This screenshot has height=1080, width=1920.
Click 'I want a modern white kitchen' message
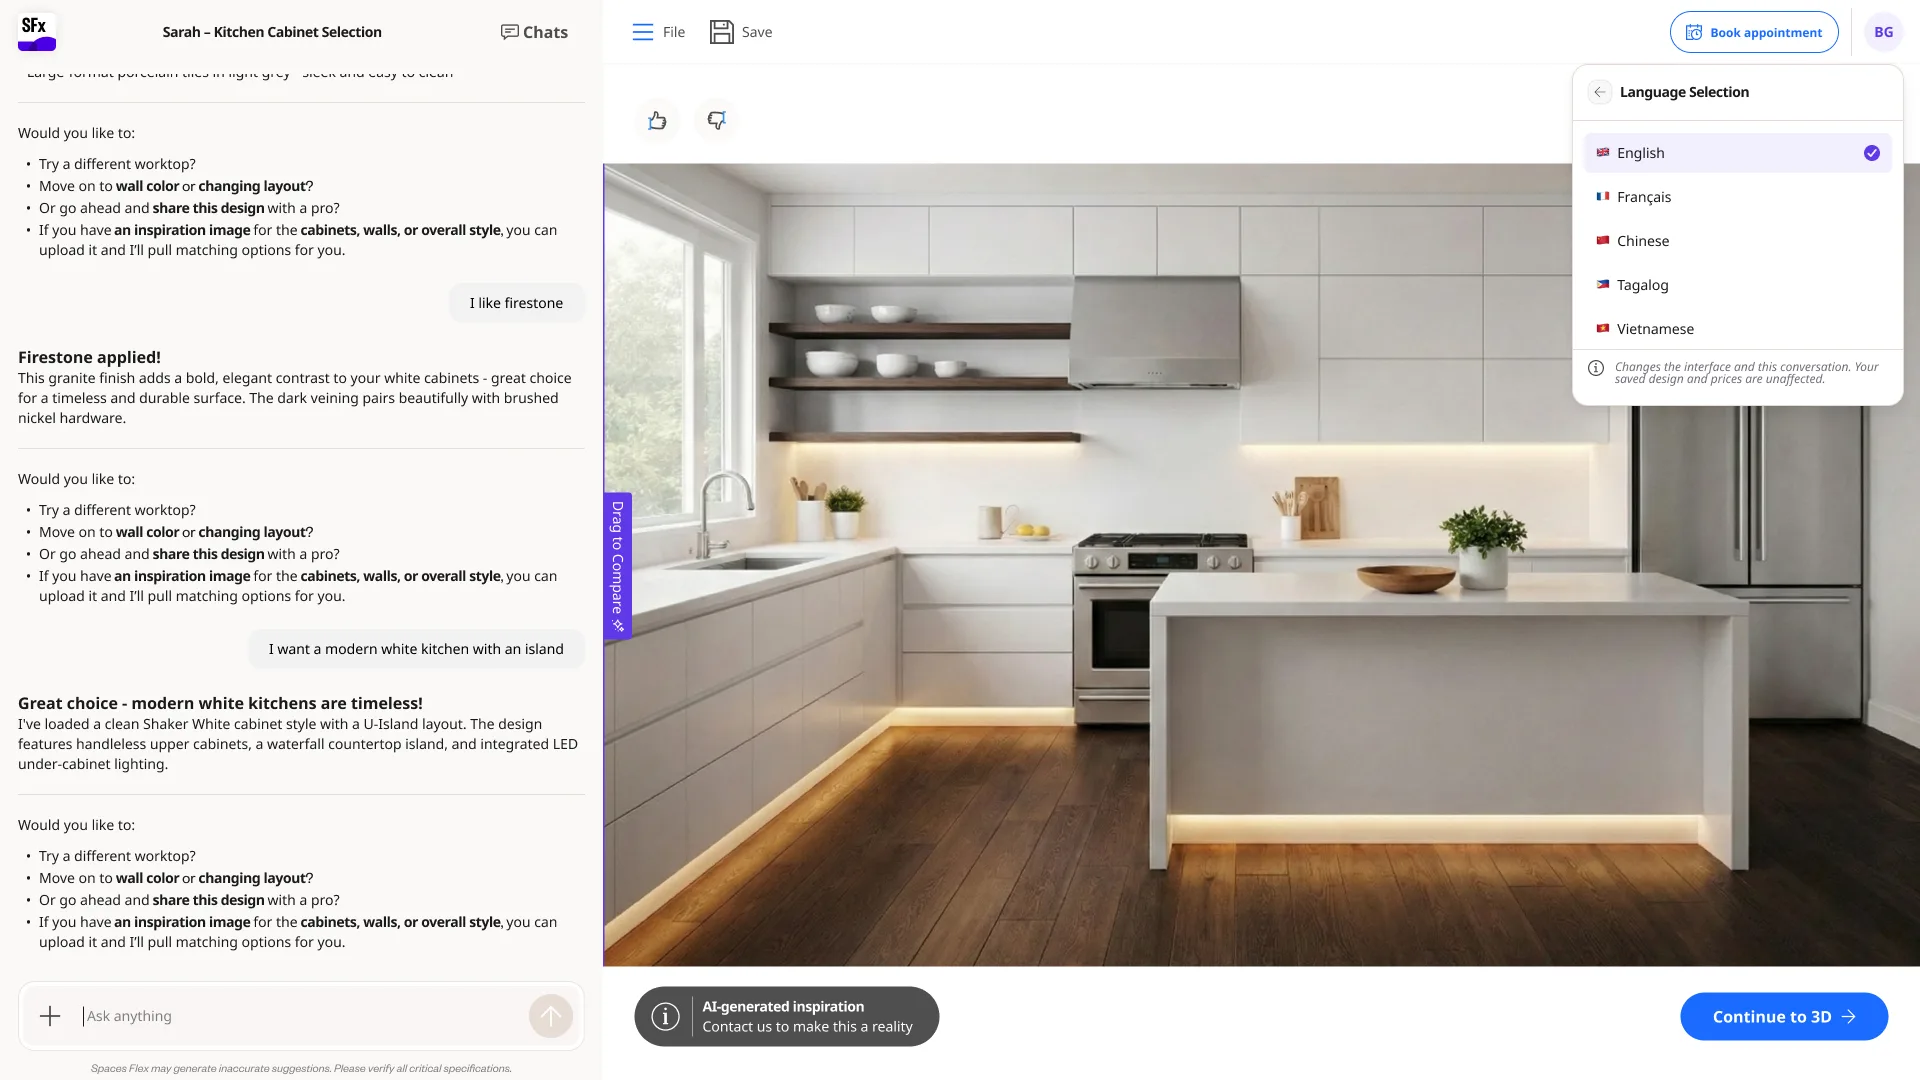(416, 649)
